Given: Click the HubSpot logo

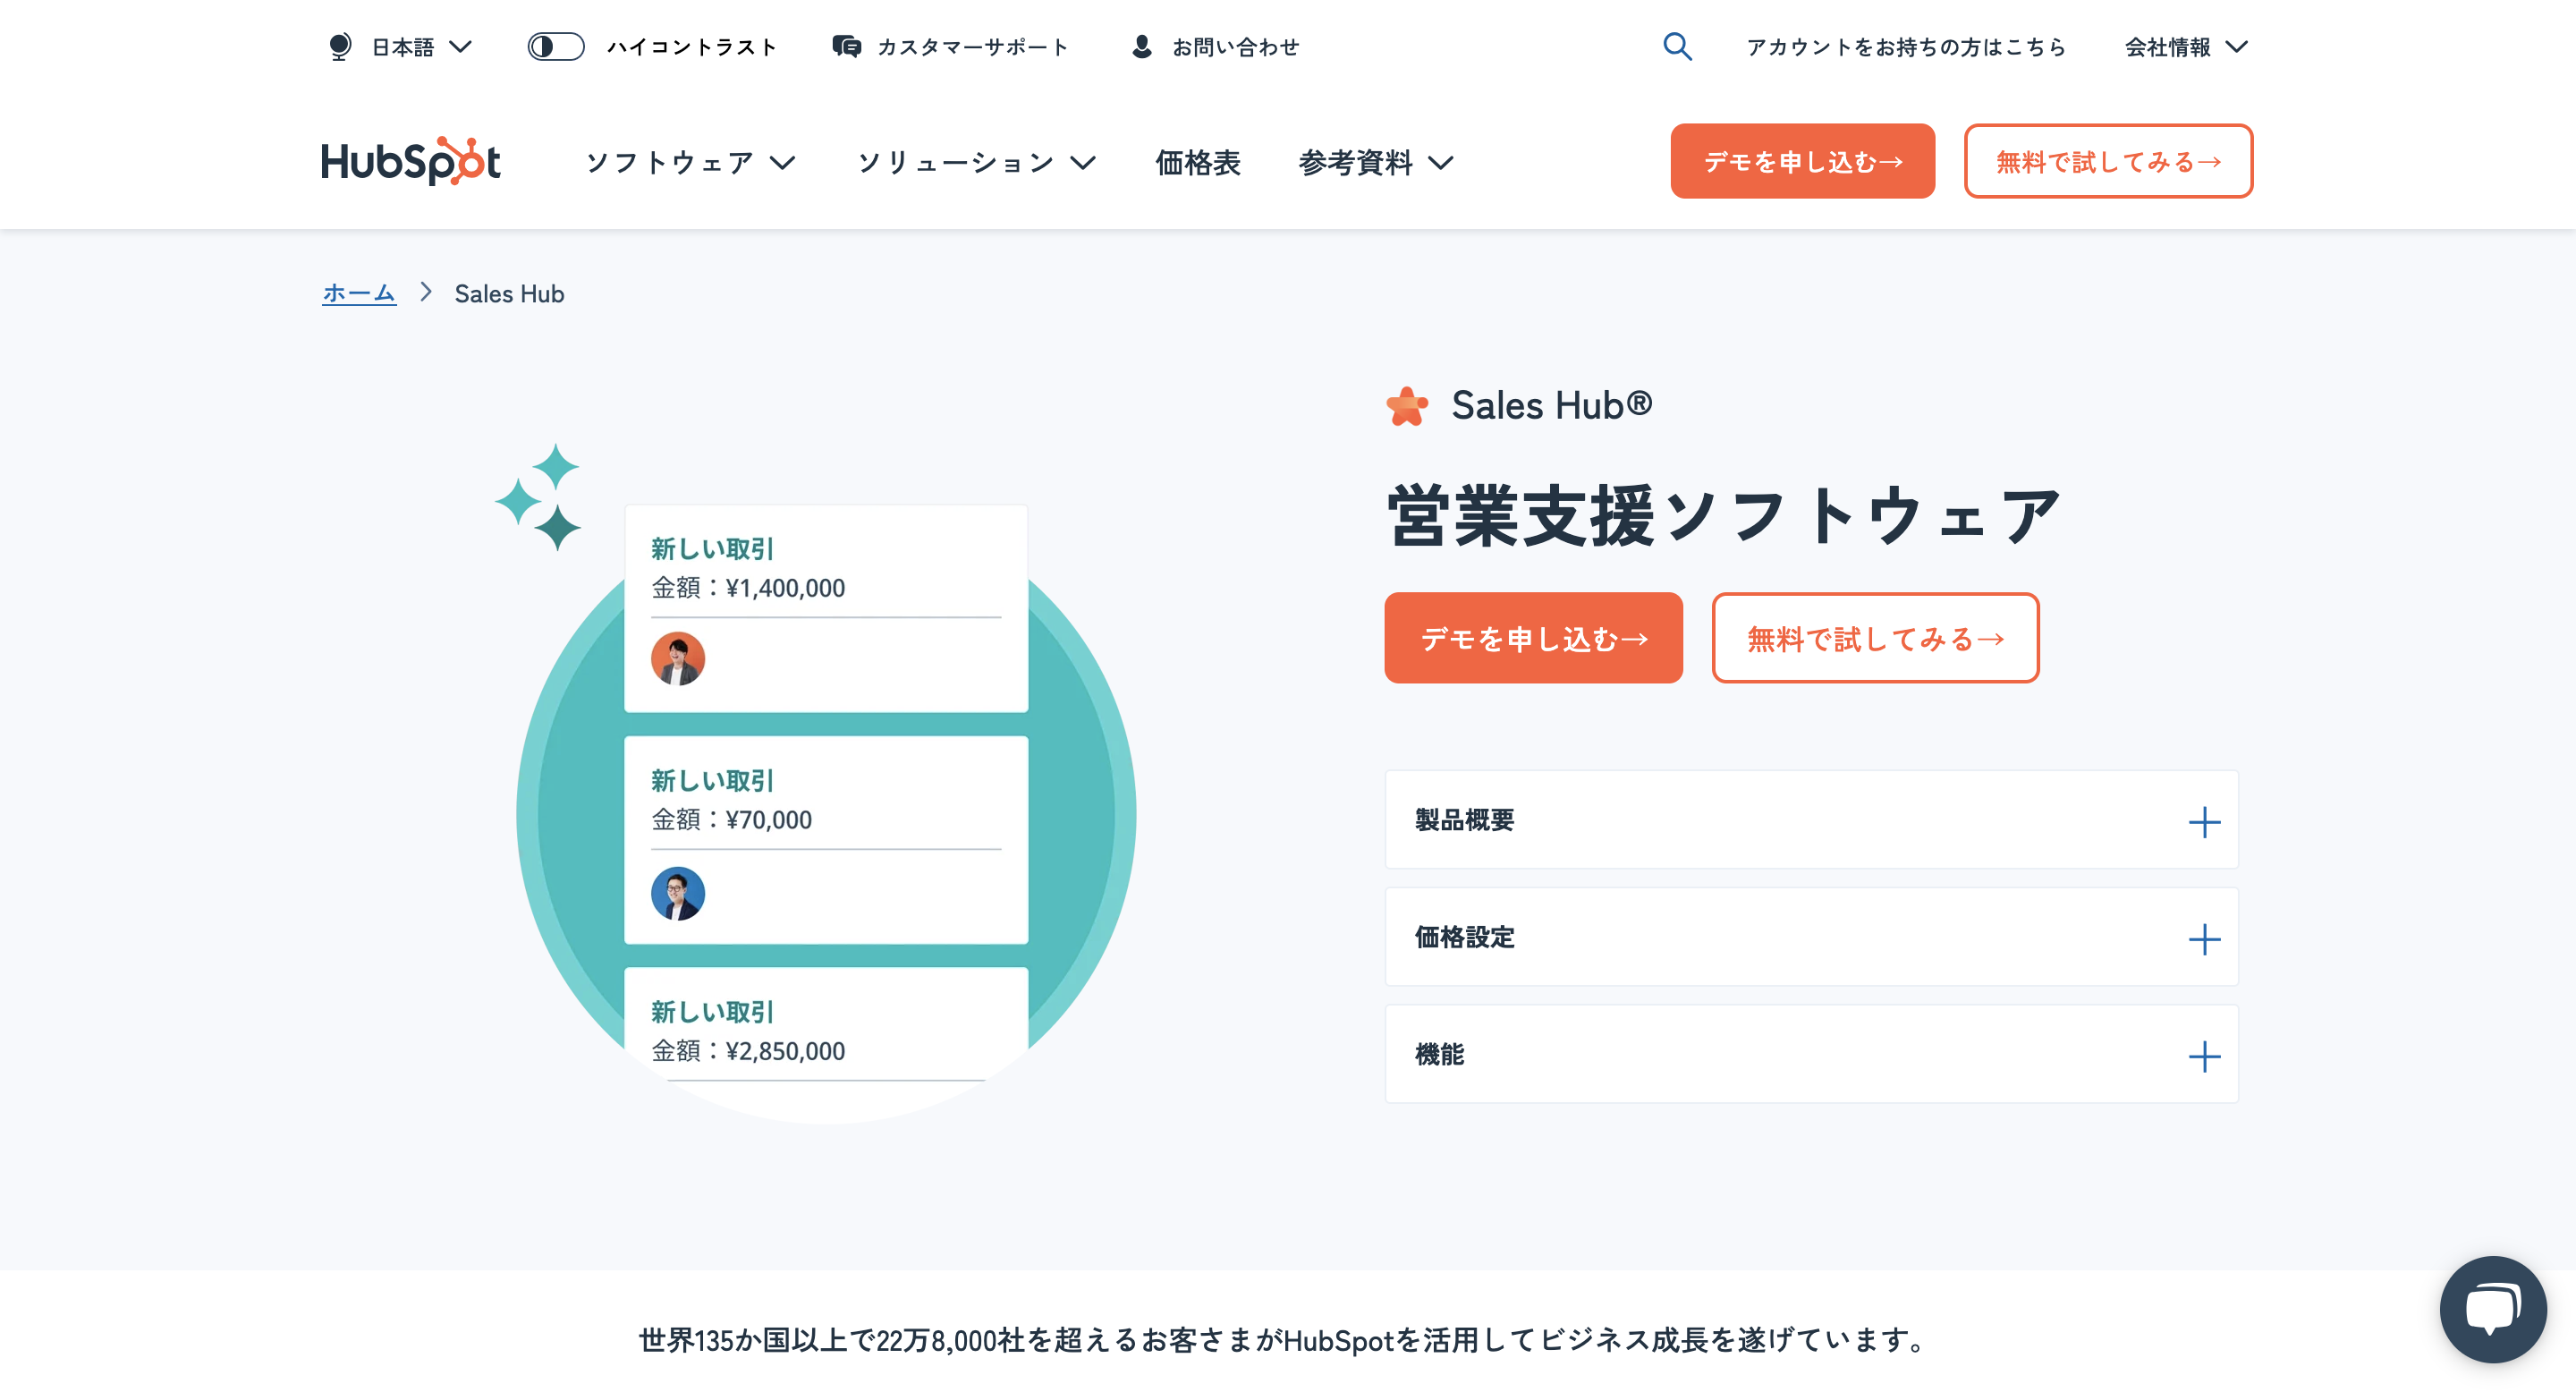Looking at the screenshot, I should click(410, 161).
